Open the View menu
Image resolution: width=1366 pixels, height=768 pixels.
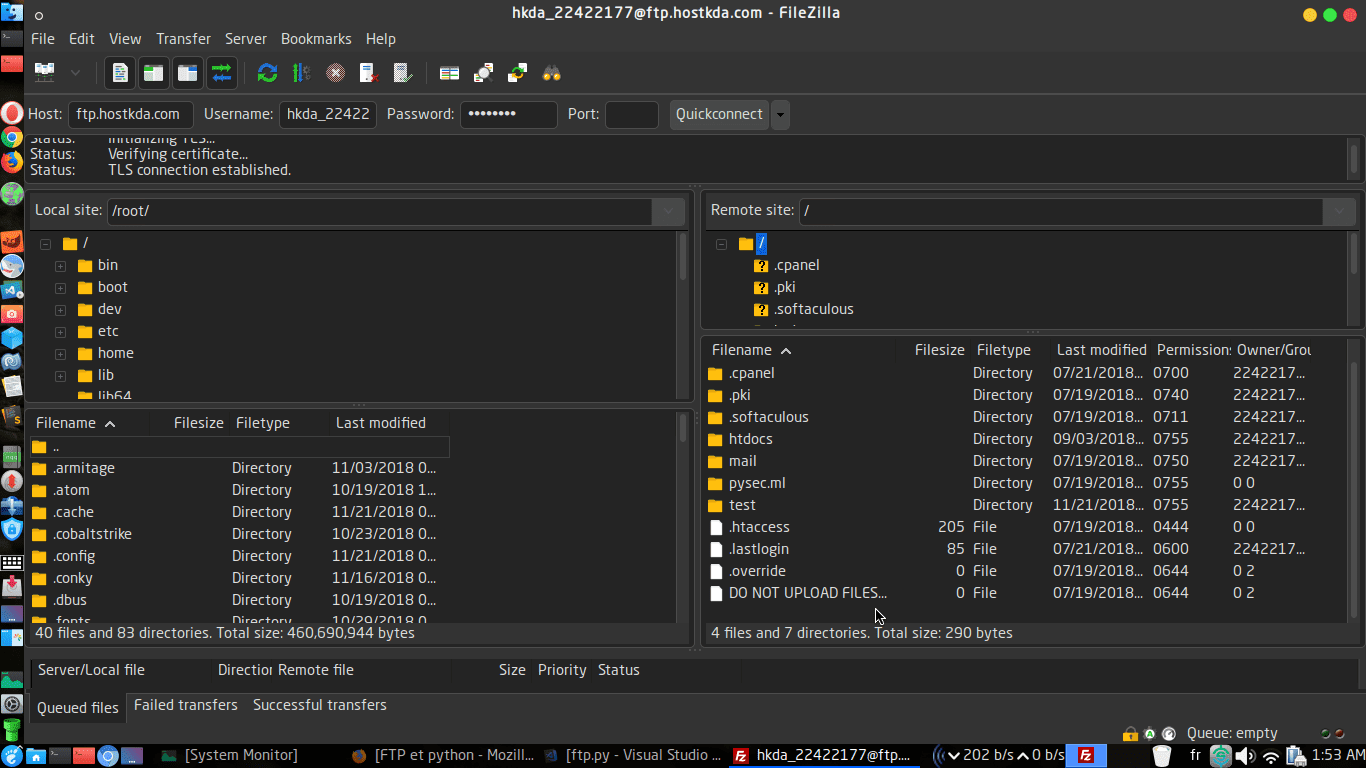pyautogui.click(x=125, y=39)
